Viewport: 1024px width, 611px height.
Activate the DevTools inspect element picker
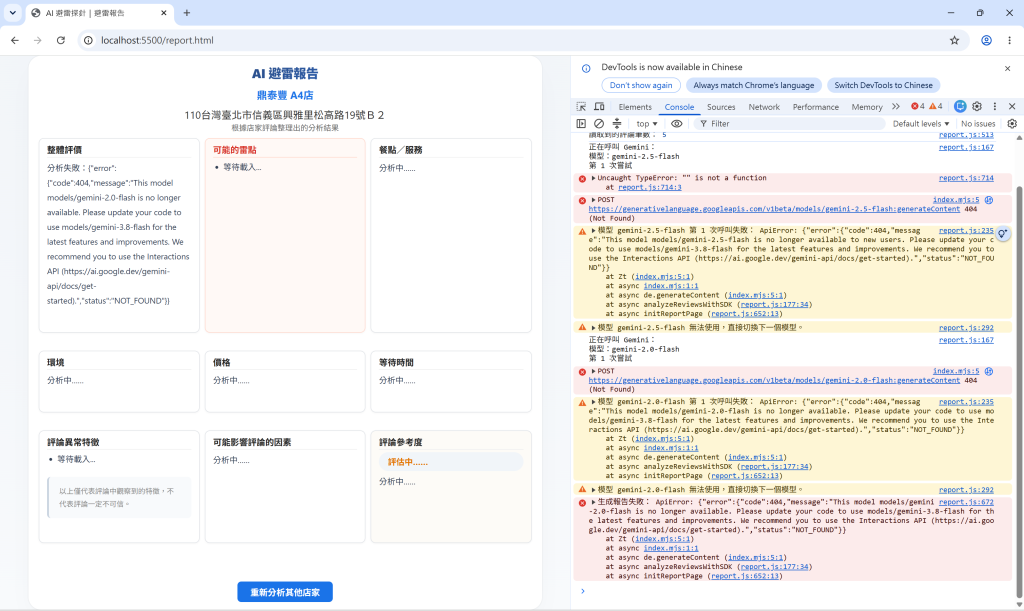pyautogui.click(x=581, y=106)
